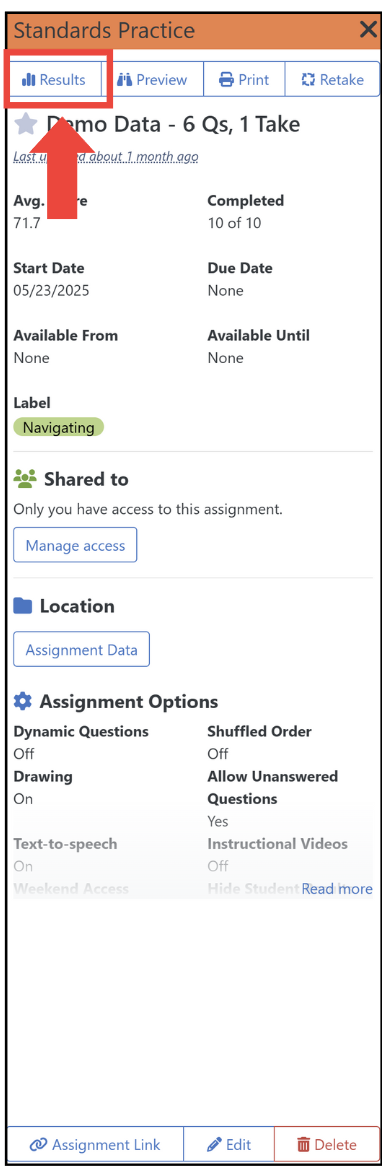Image resolution: width=382 pixels, height=1168 pixels.
Task: Favorite the assignment with the star icon
Action: 25,124
